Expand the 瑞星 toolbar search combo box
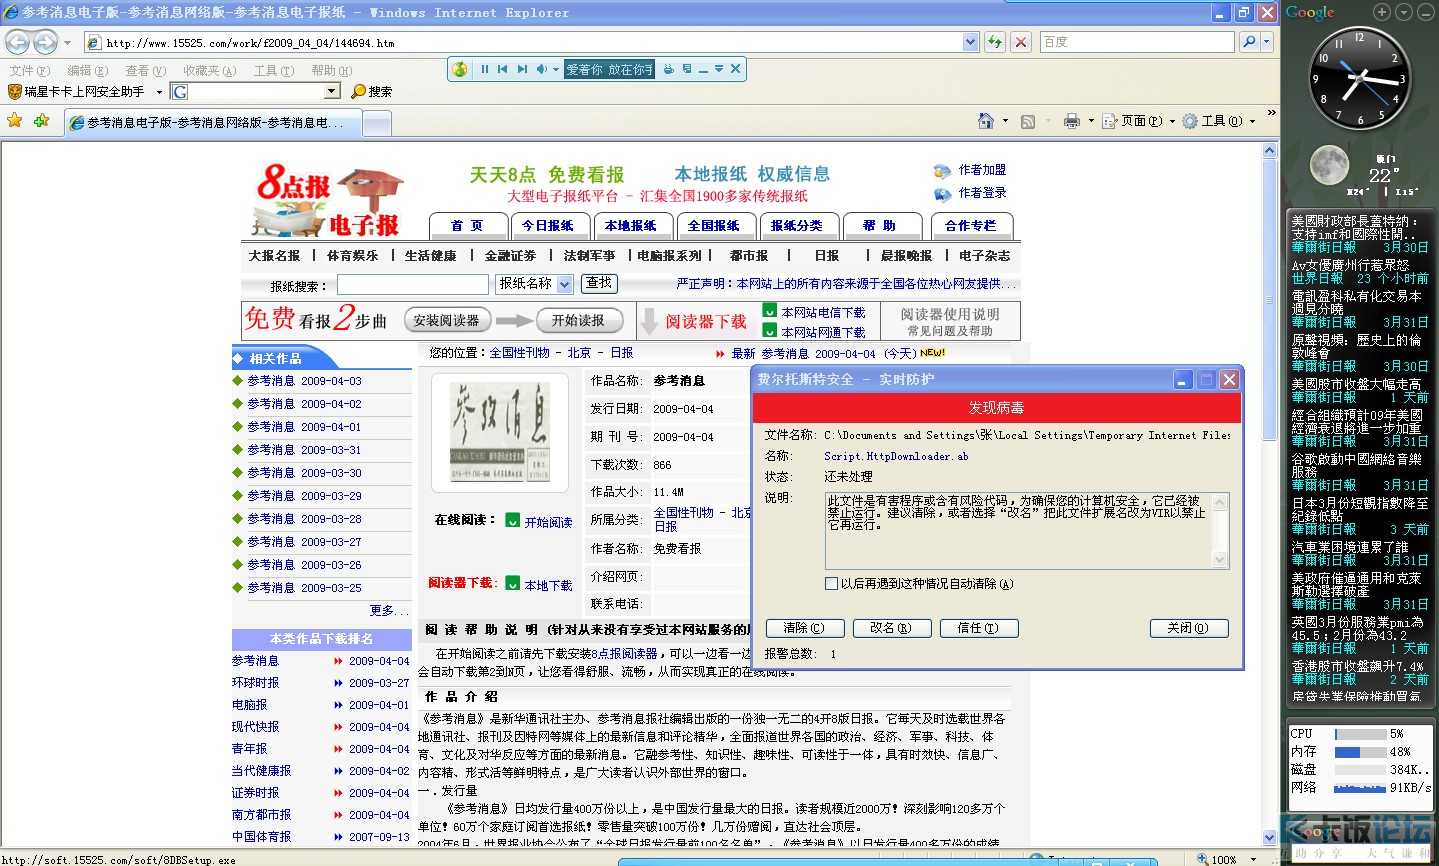This screenshot has height=866, width=1439. click(x=332, y=91)
